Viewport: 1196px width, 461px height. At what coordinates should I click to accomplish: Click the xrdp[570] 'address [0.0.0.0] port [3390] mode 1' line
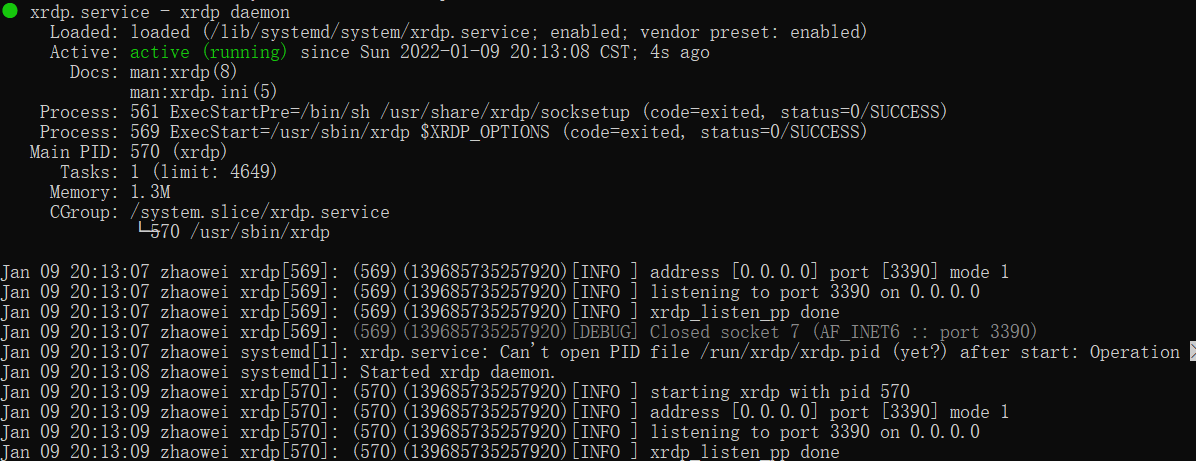click(504, 412)
